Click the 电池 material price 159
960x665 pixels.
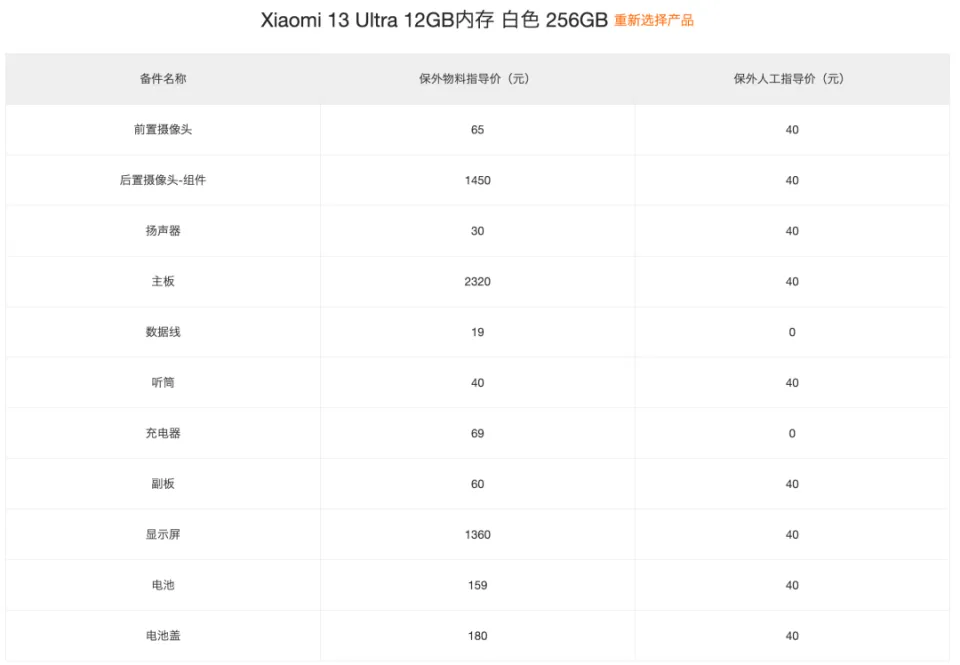pyautogui.click(x=477, y=585)
